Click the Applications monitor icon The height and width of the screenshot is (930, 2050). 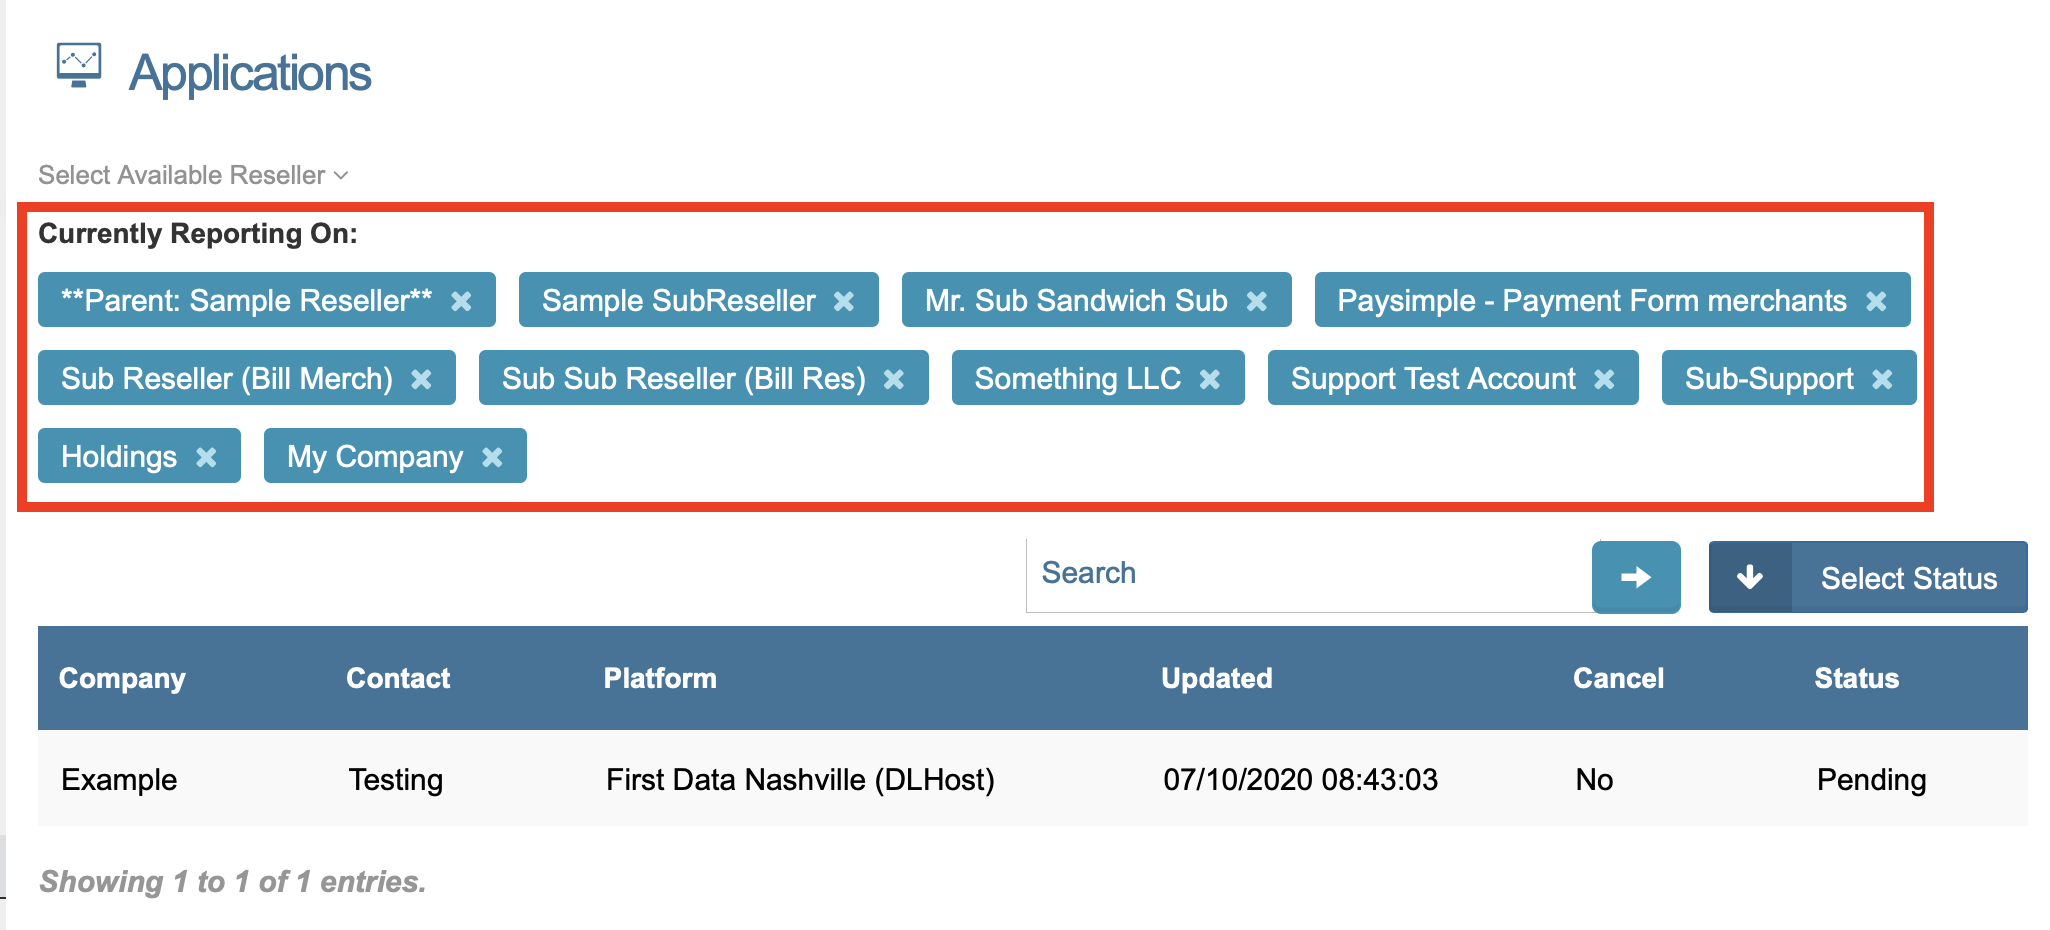coord(79,65)
